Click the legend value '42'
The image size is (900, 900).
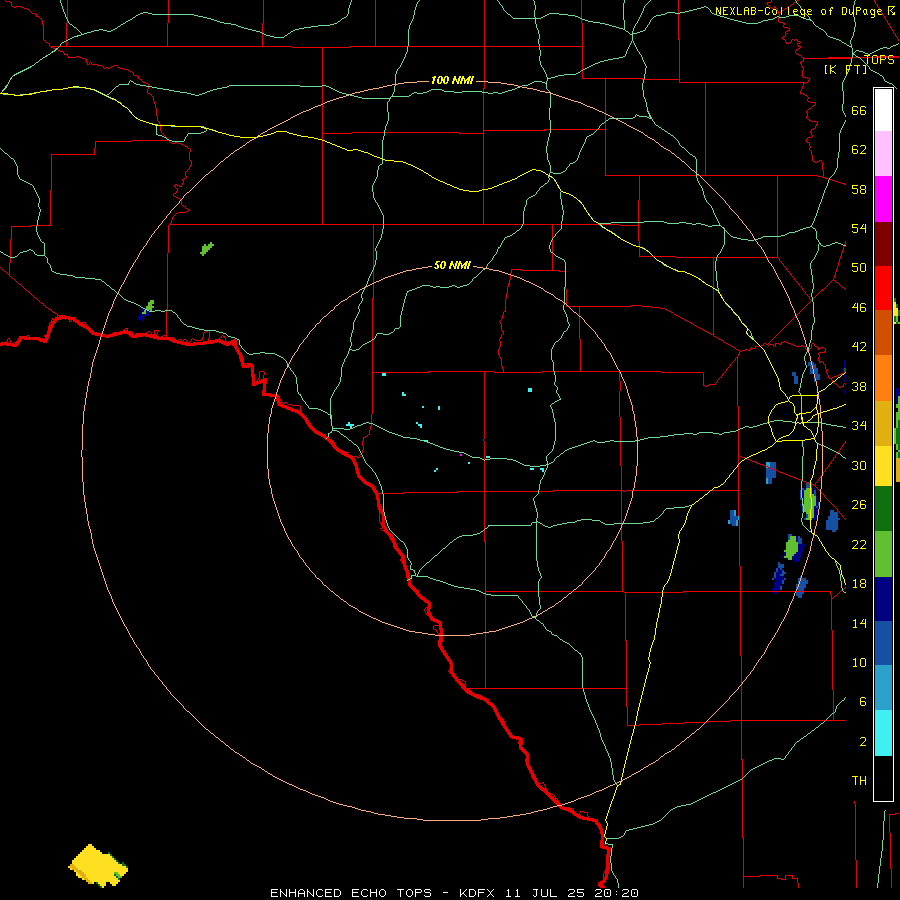pyautogui.click(x=859, y=347)
